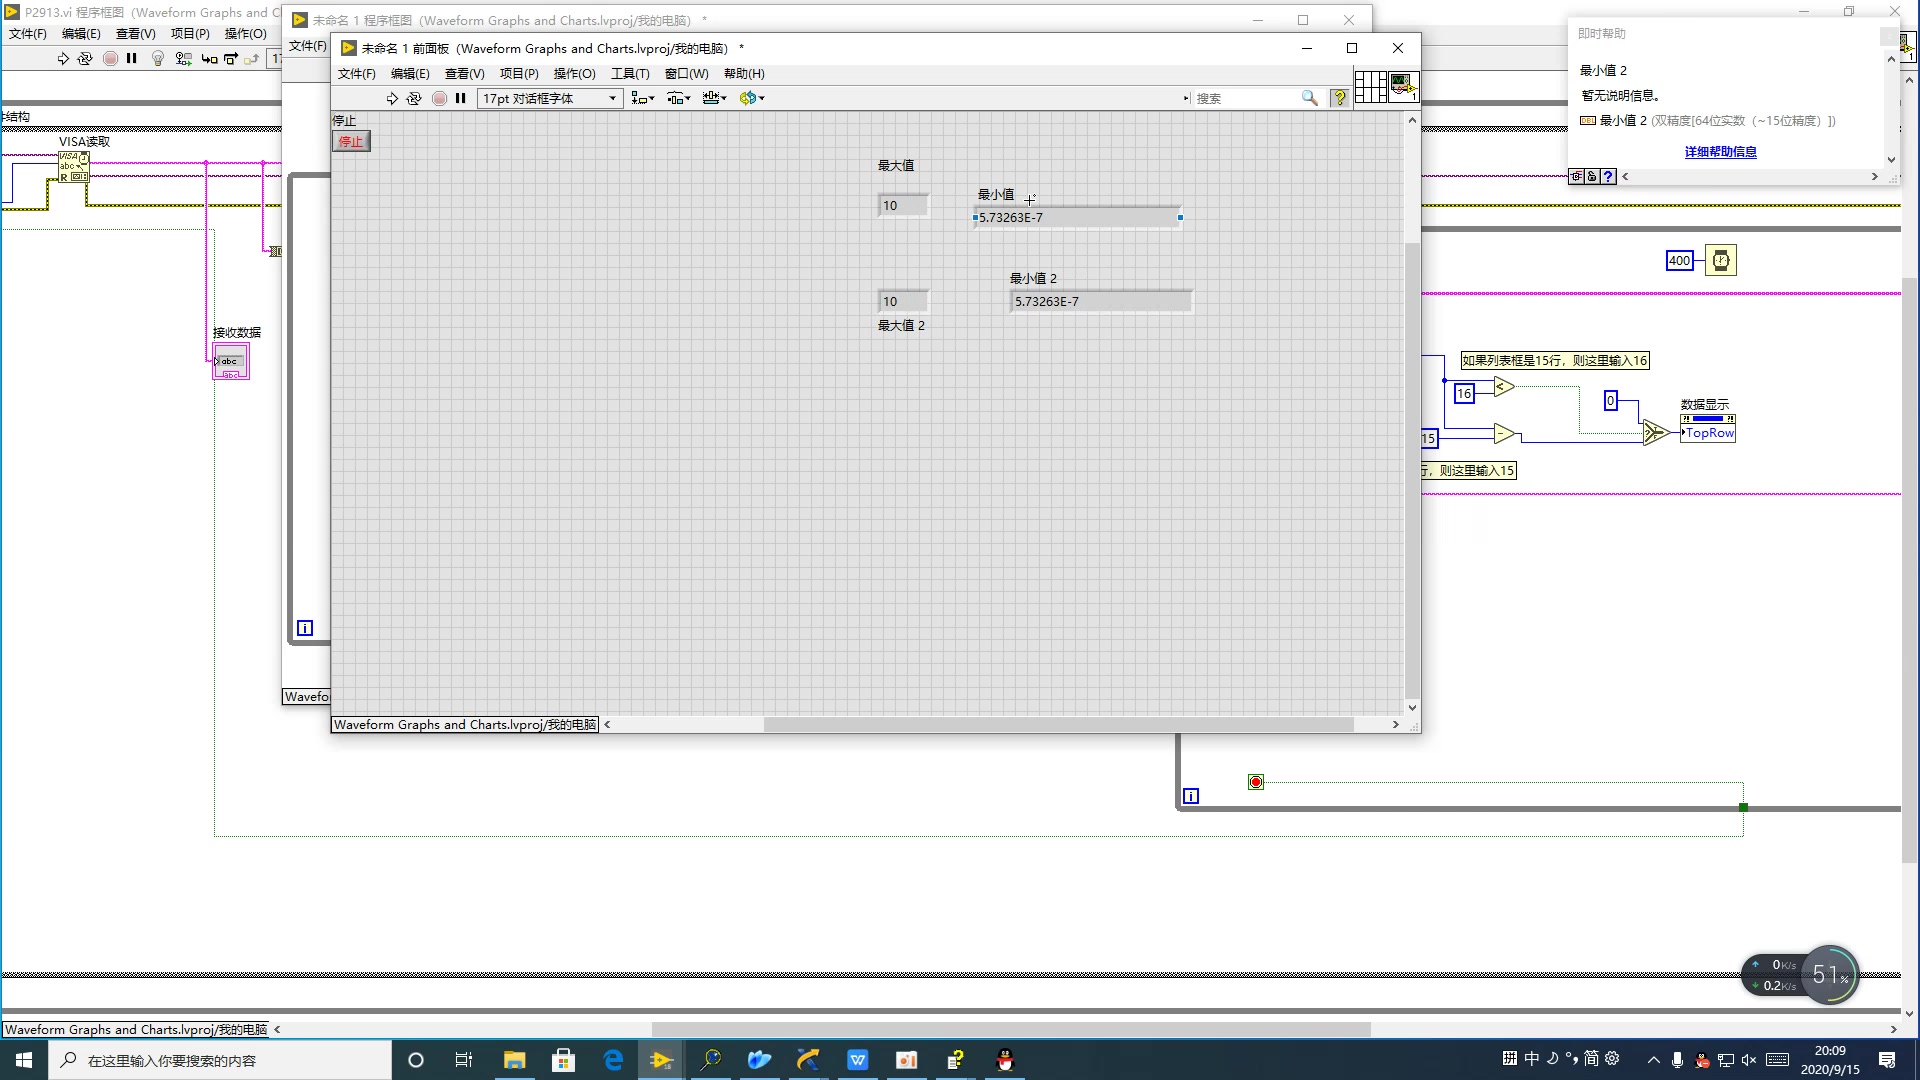Click Run Continuously button on front panel
Screen dimensions: 1920x1080
click(x=414, y=98)
